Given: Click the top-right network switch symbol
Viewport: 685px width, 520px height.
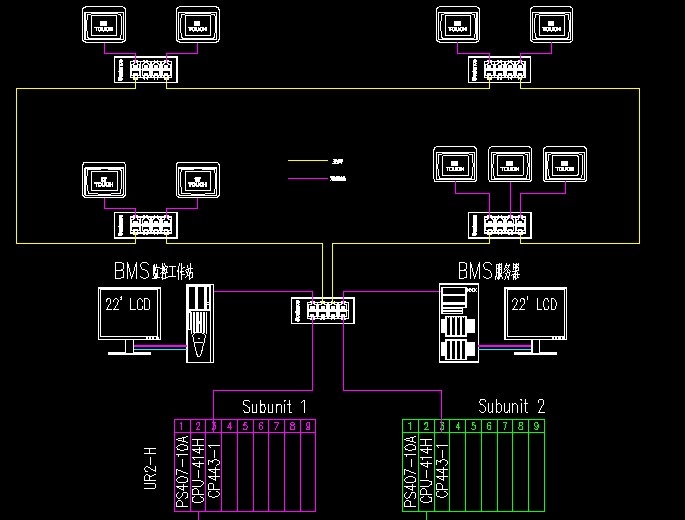Looking at the screenshot, I should click(500, 69).
